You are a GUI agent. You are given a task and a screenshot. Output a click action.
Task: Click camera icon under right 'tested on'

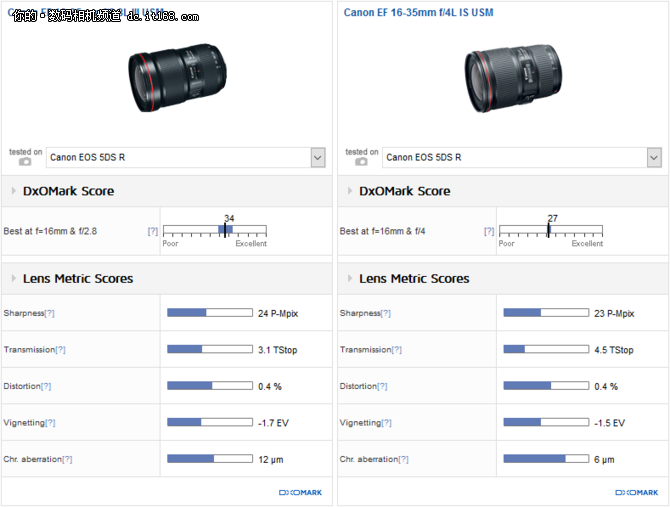[361, 162]
